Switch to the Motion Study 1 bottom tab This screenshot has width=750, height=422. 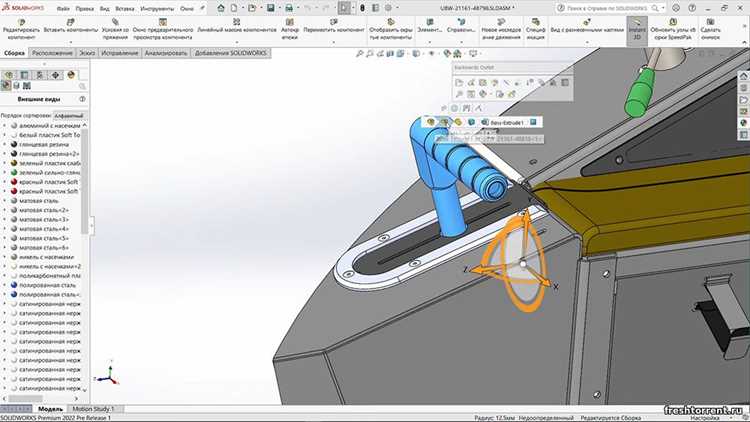tap(93, 409)
